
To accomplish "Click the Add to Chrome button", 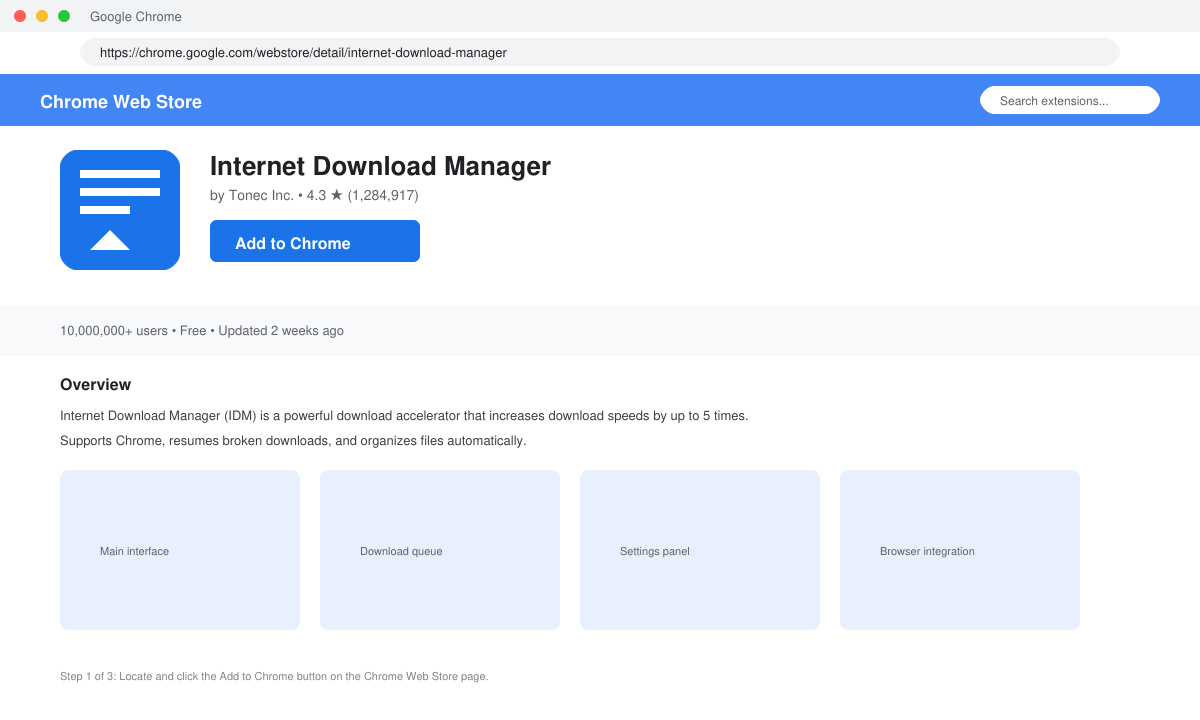I will click(315, 241).
